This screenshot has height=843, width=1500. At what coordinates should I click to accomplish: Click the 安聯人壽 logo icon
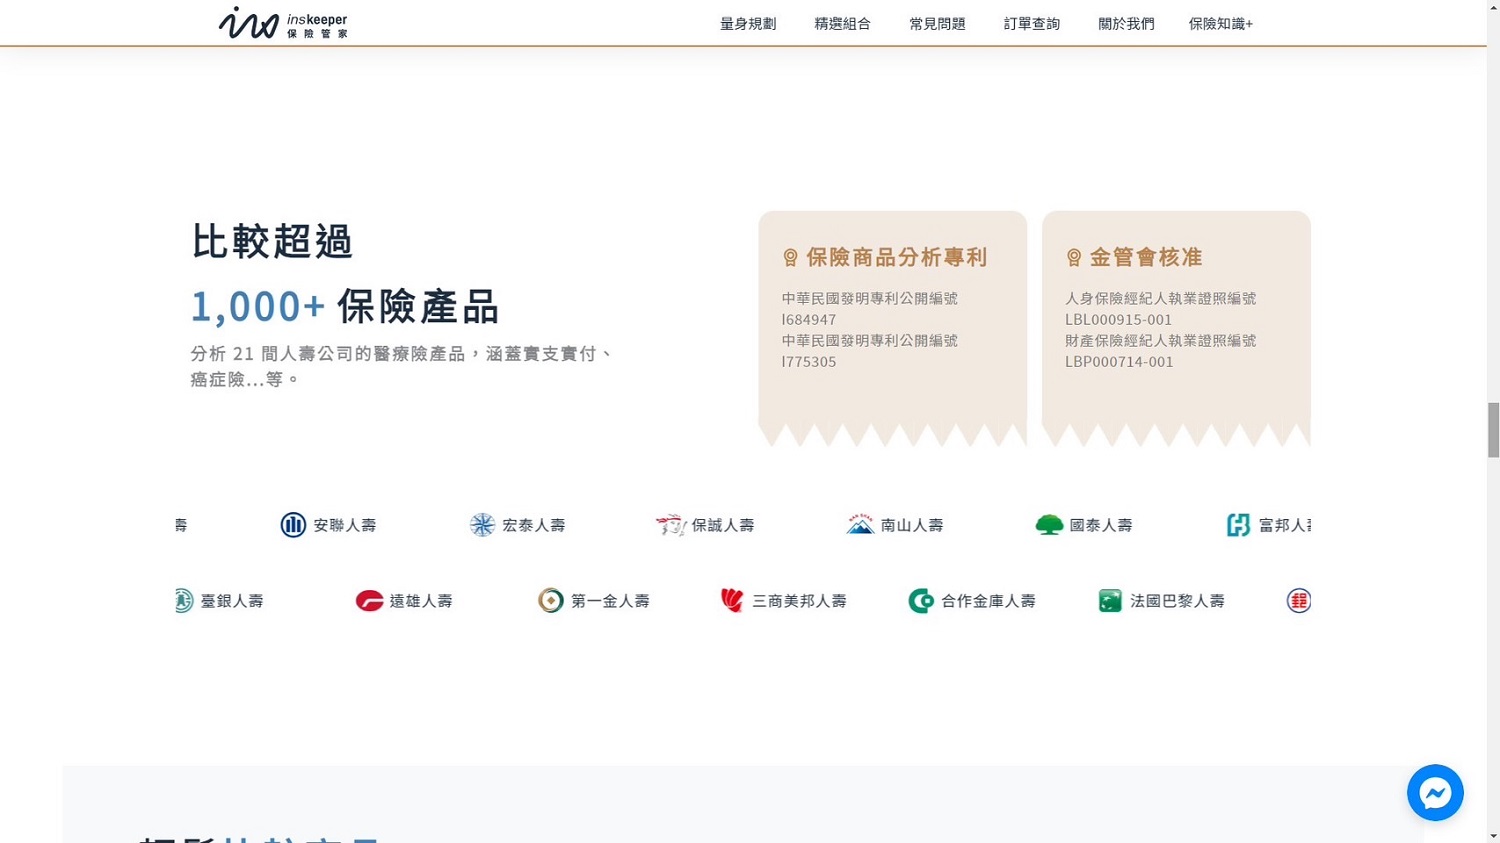tap(293, 525)
